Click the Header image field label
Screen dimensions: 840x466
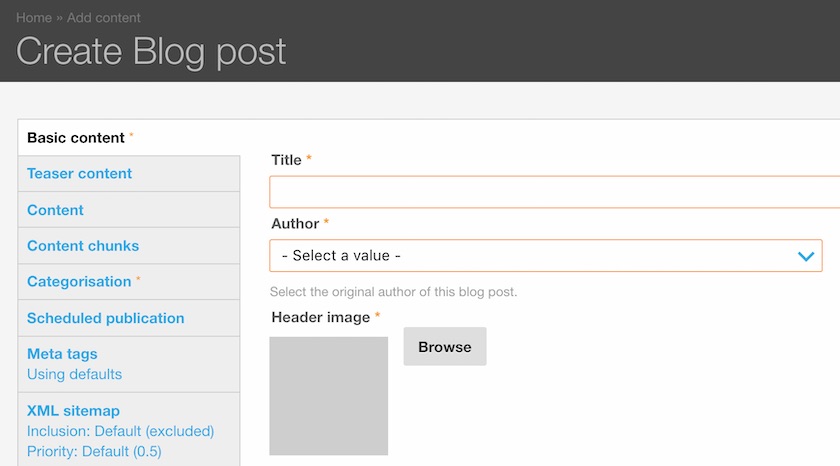pyautogui.click(x=320, y=317)
